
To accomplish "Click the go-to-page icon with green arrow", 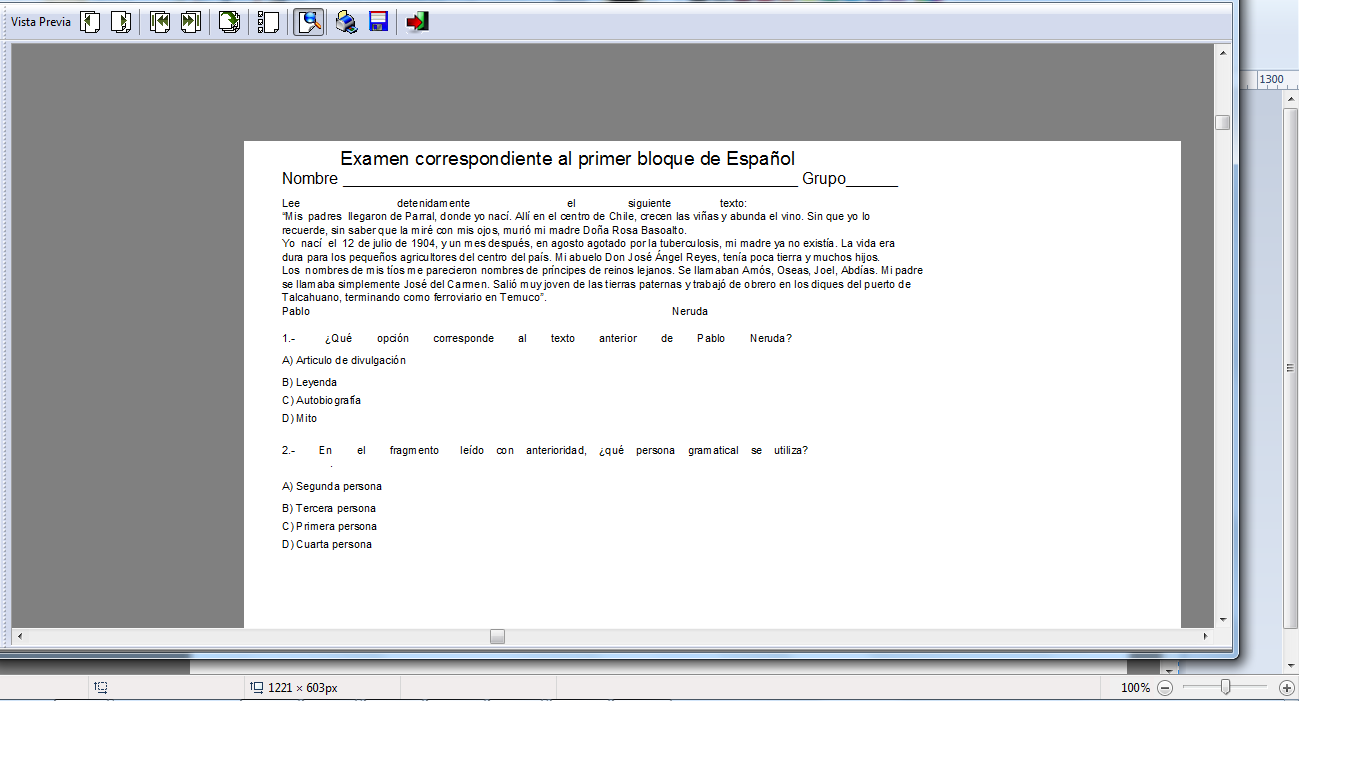I will (229, 22).
